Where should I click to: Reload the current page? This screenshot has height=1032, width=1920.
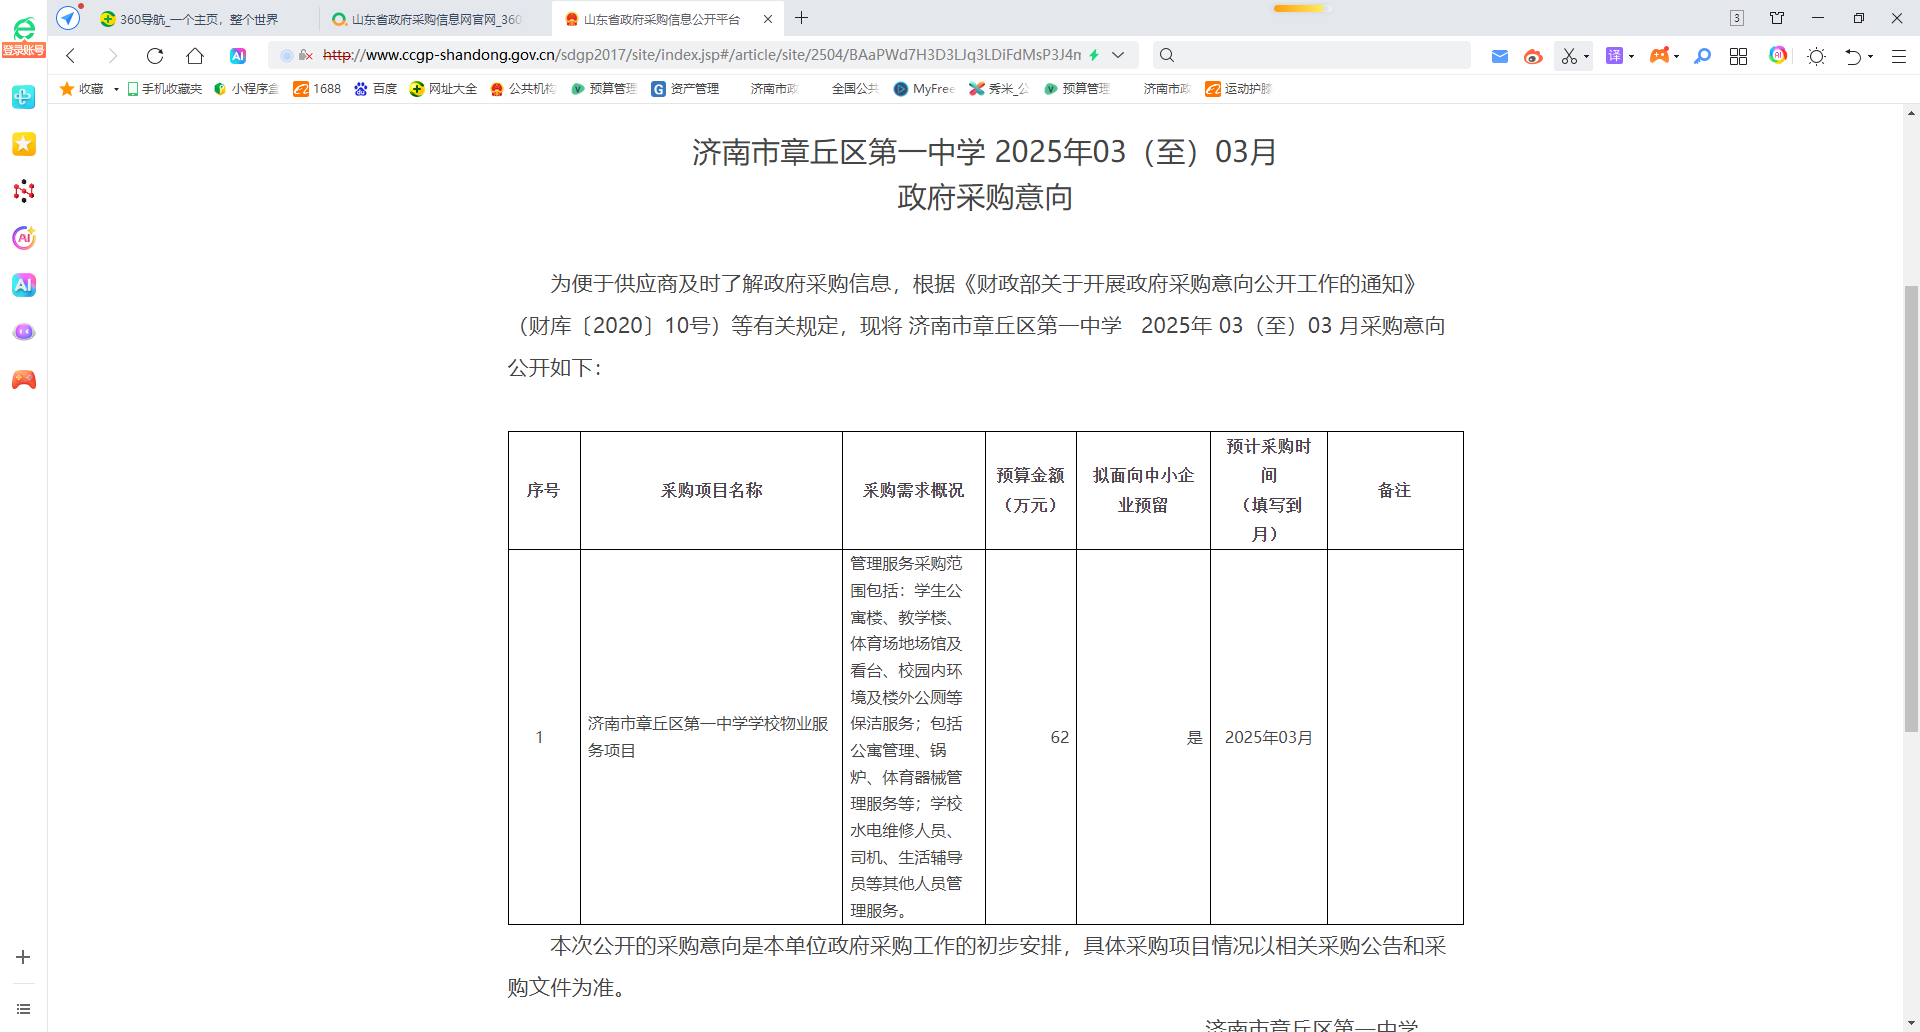pos(154,56)
